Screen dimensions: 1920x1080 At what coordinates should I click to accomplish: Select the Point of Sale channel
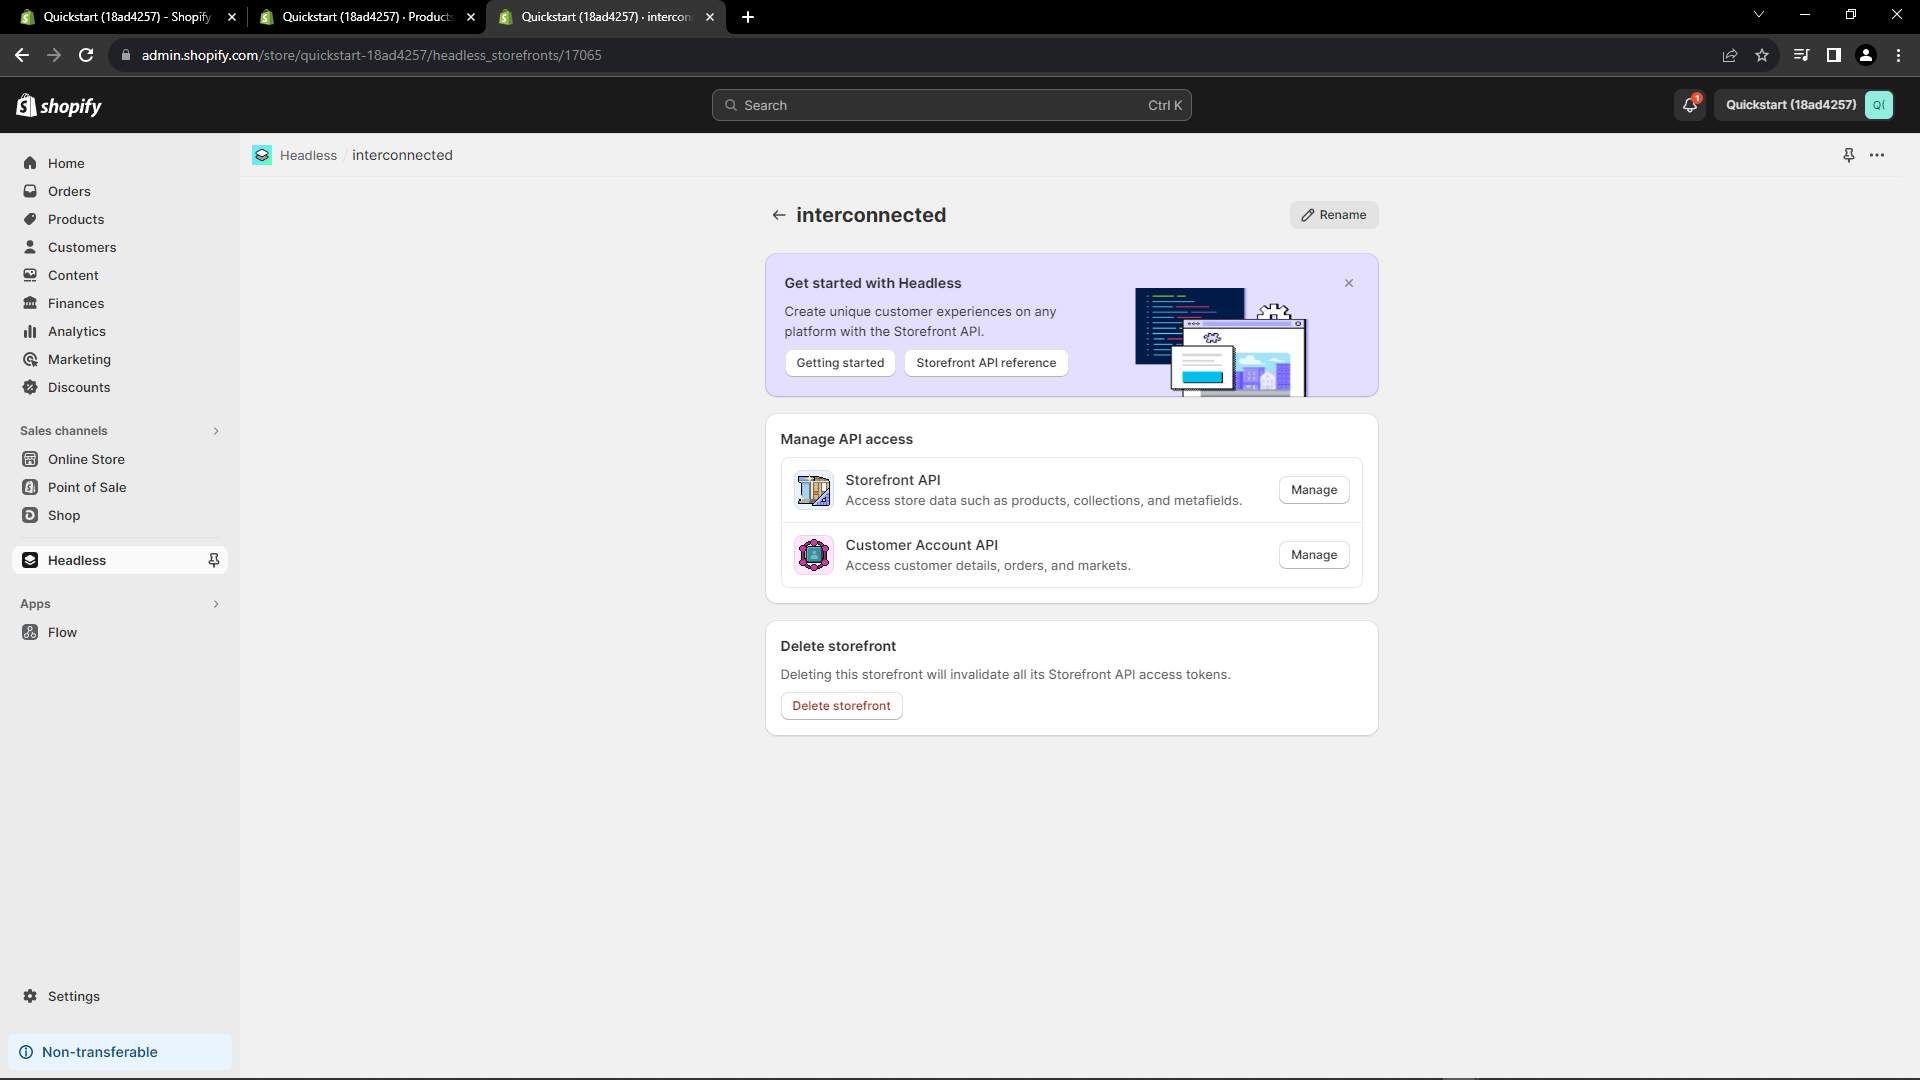coord(88,487)
